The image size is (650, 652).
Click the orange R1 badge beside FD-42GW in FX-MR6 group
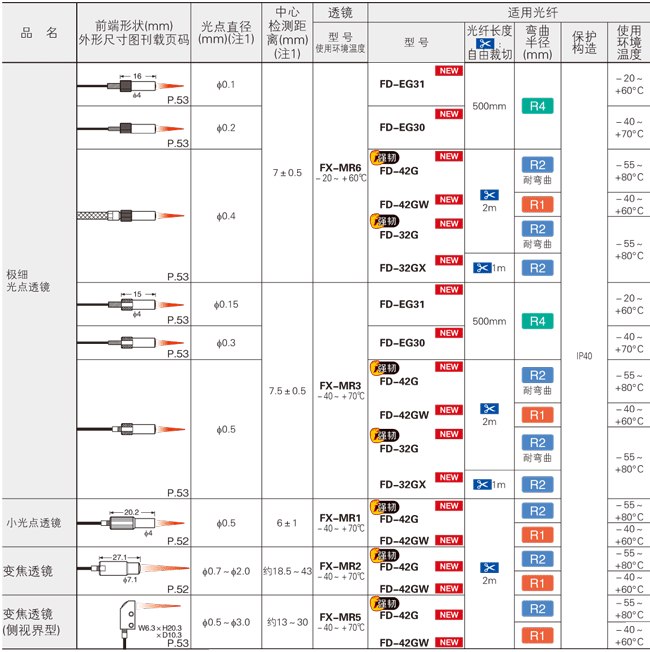coord(537,205)
